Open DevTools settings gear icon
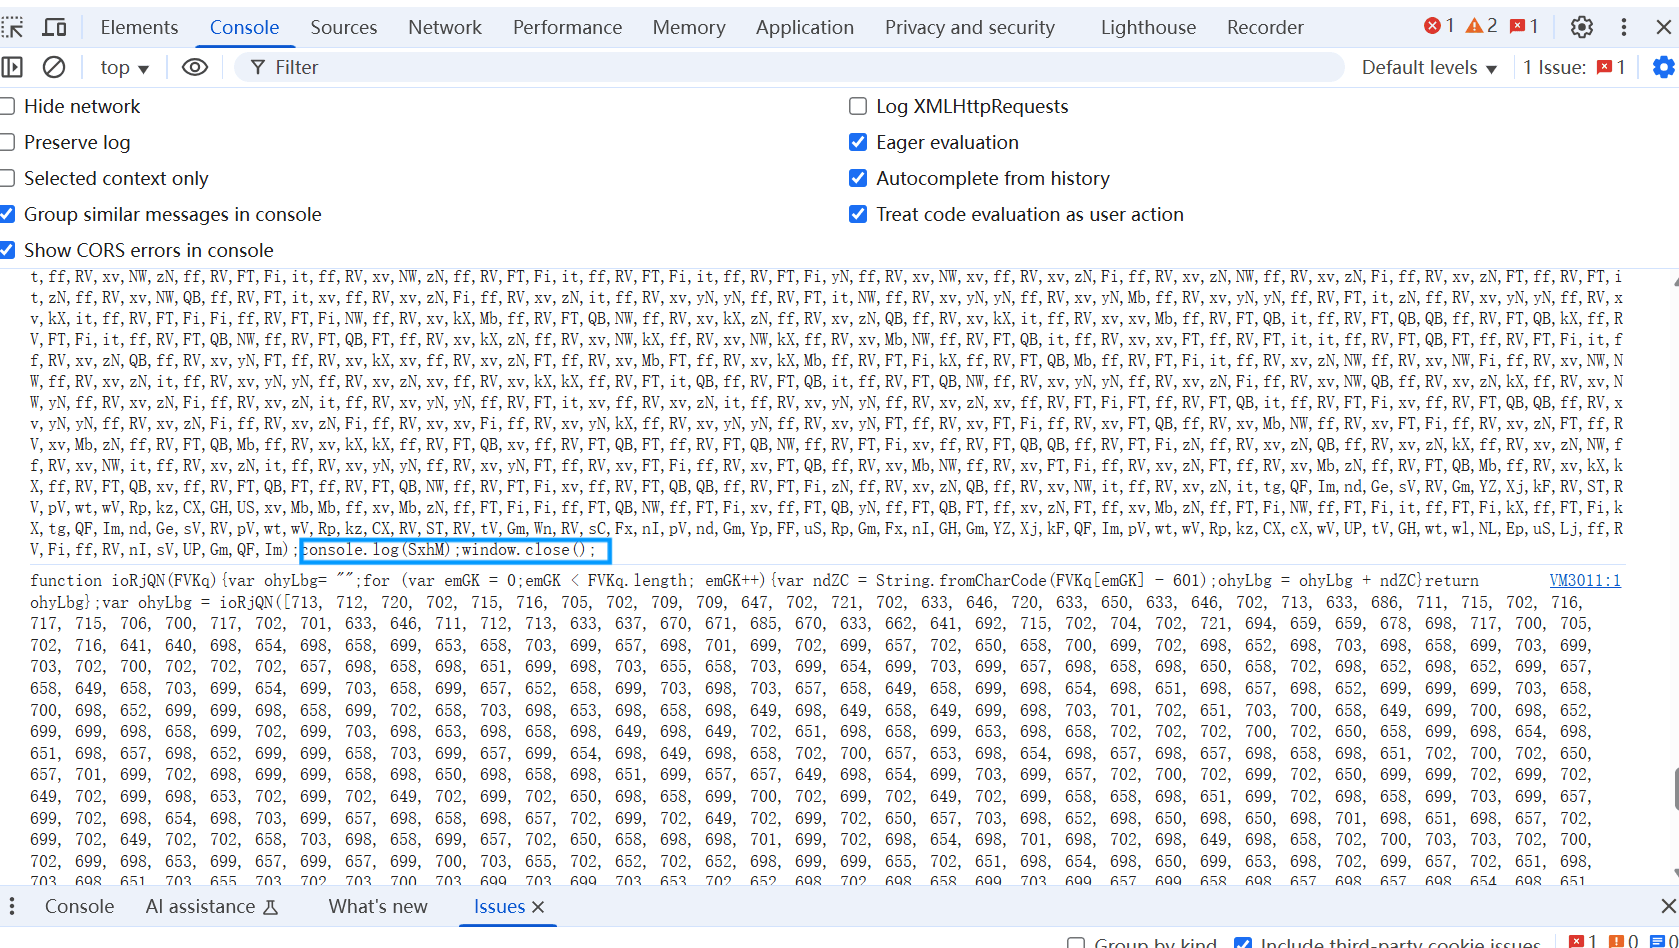1679x948 pixels. click(1582, 27)
